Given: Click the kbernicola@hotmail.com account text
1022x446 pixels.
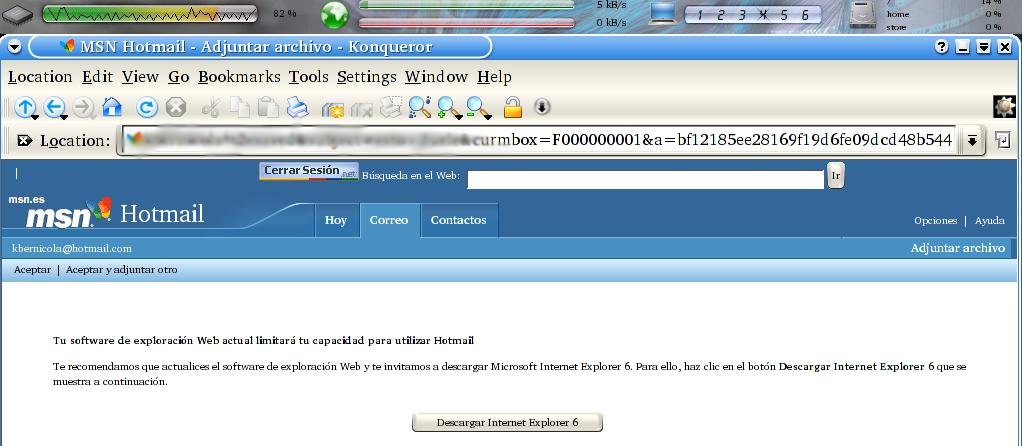Looking at the screenshot, I should [x=72, y=248].
